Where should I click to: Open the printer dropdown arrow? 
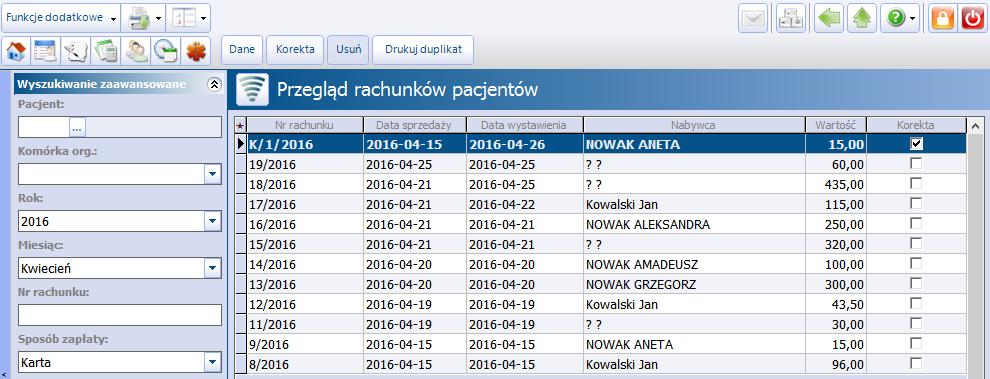[x=158, y=18]
